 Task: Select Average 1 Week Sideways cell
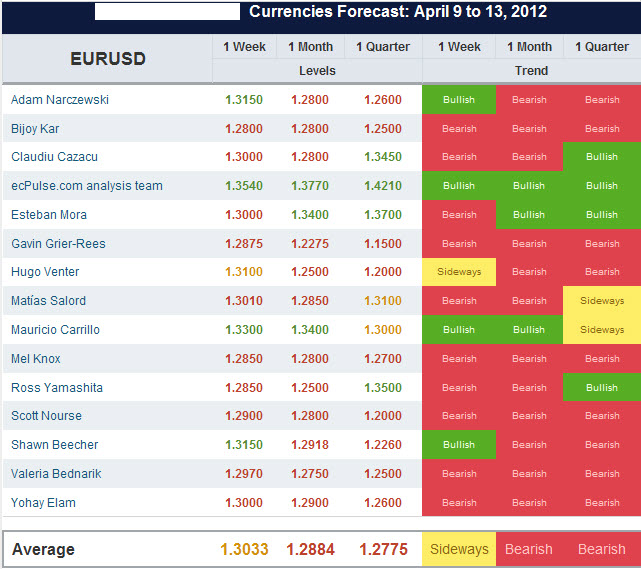(x=459, y=549)
